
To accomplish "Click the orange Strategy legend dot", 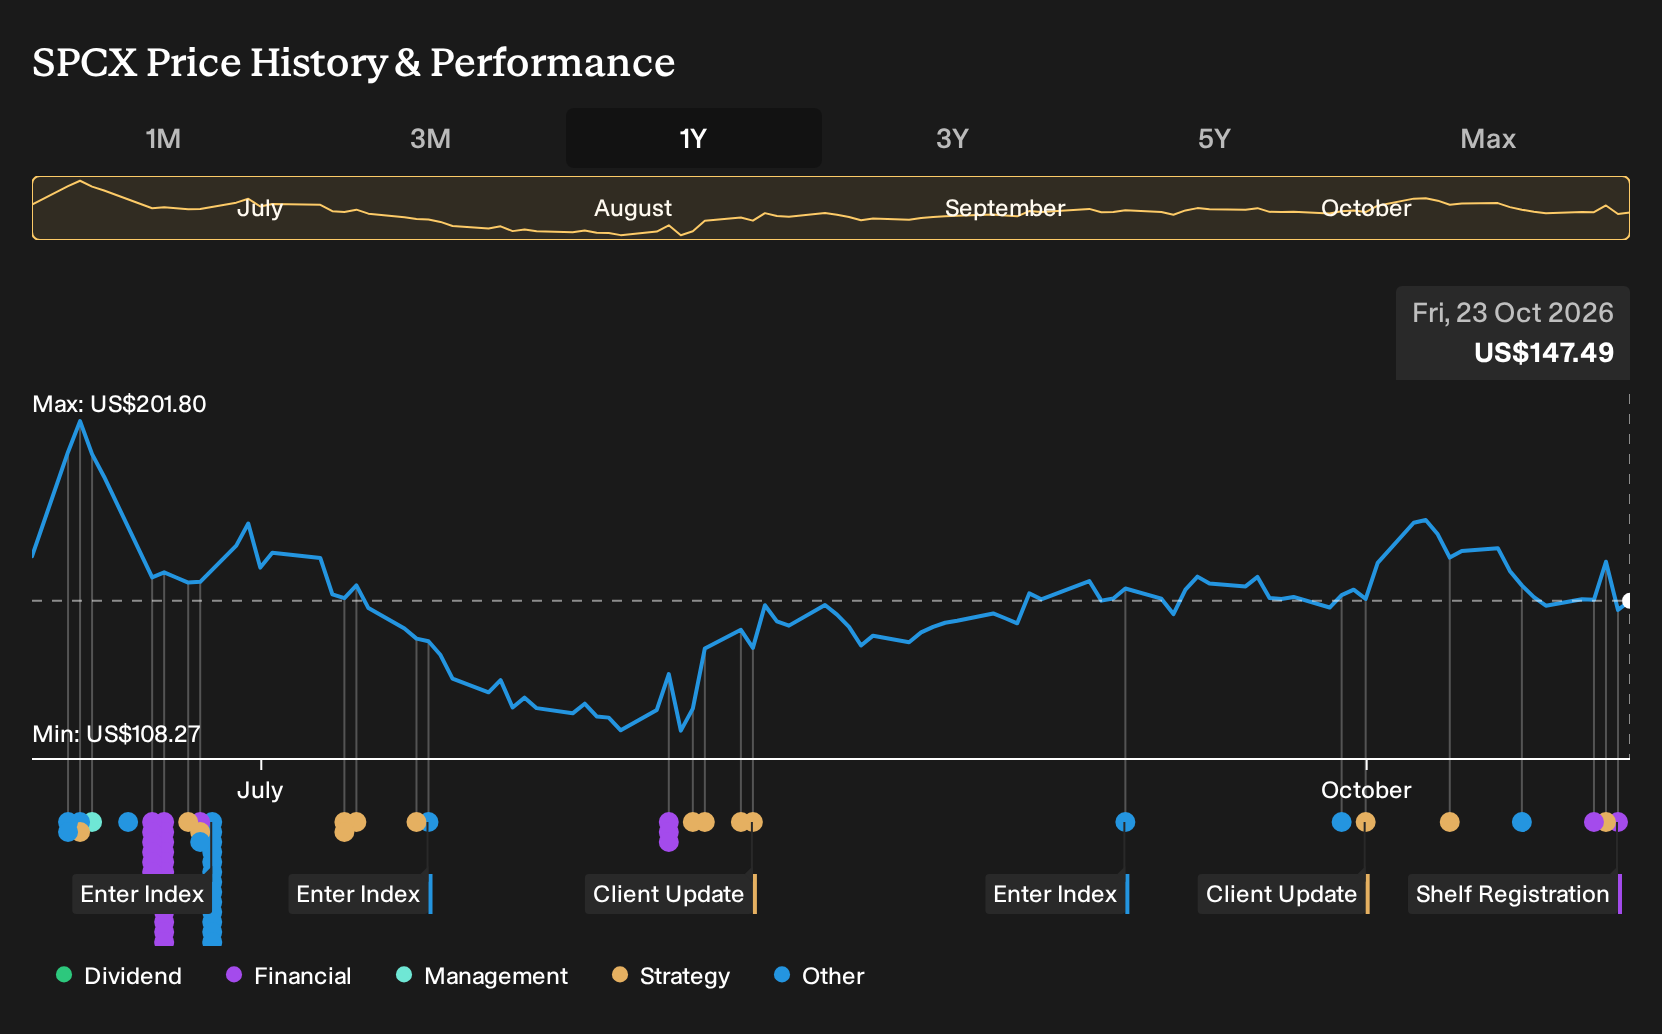I will coord(620,975).
